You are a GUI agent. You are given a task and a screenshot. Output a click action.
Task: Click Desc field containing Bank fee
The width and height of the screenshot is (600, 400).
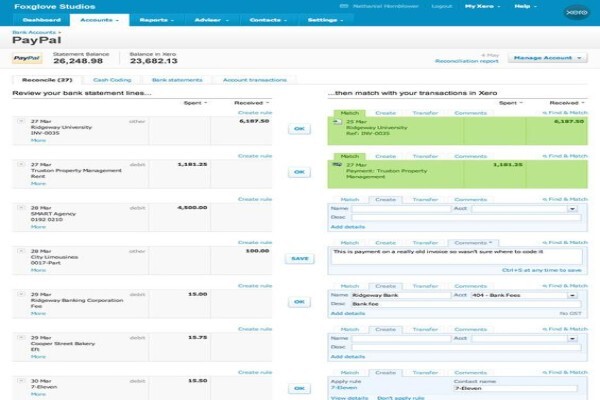[466, 304]
